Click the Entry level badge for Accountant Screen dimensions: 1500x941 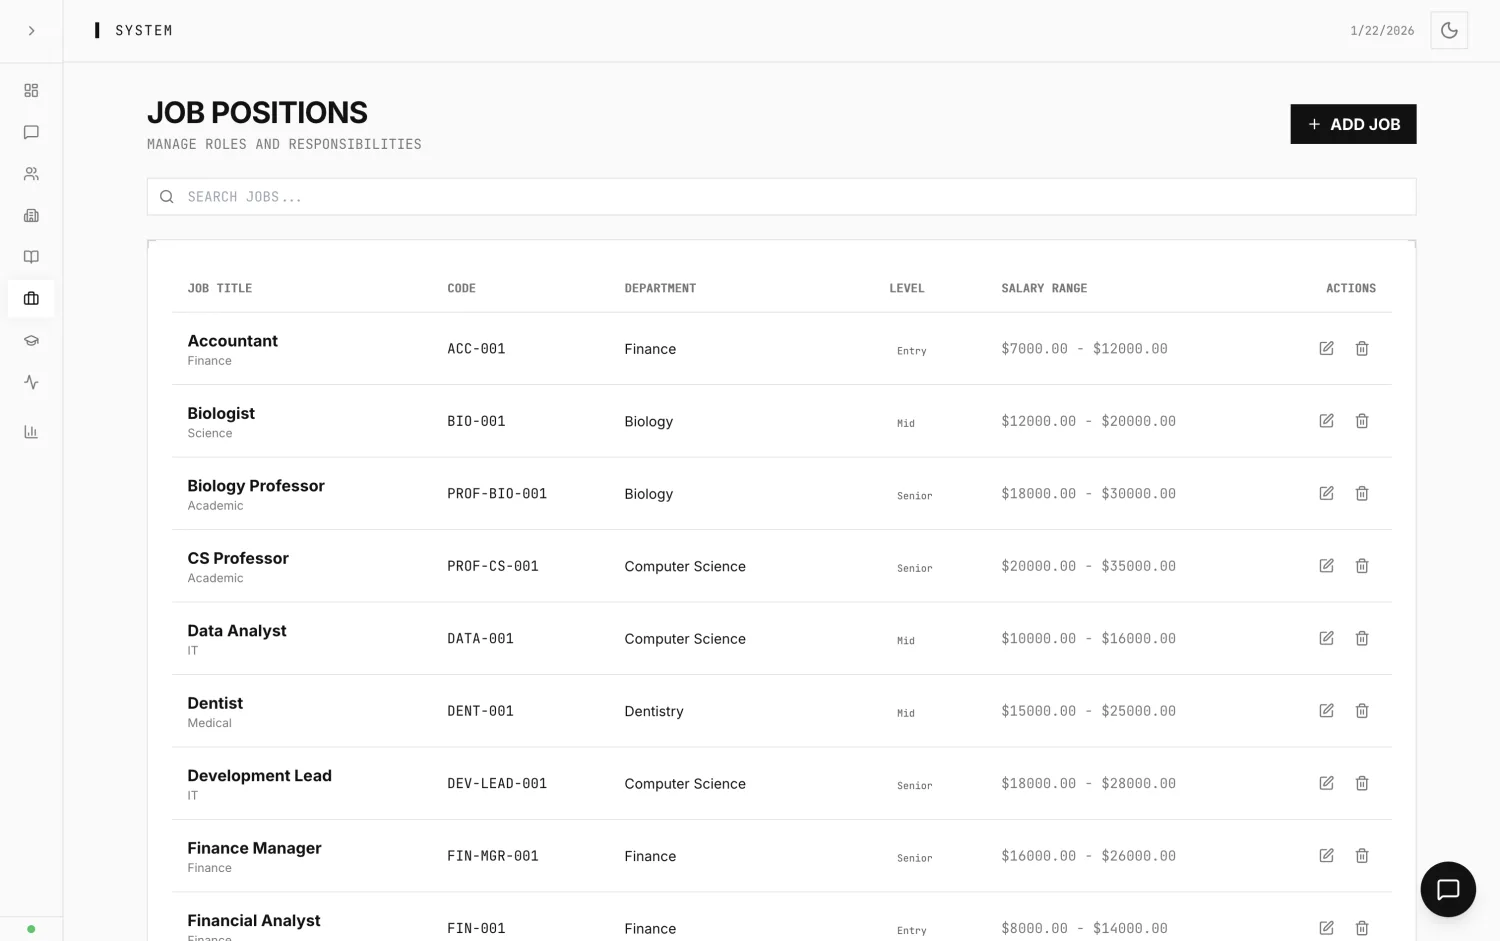click(x=912, y=351)
